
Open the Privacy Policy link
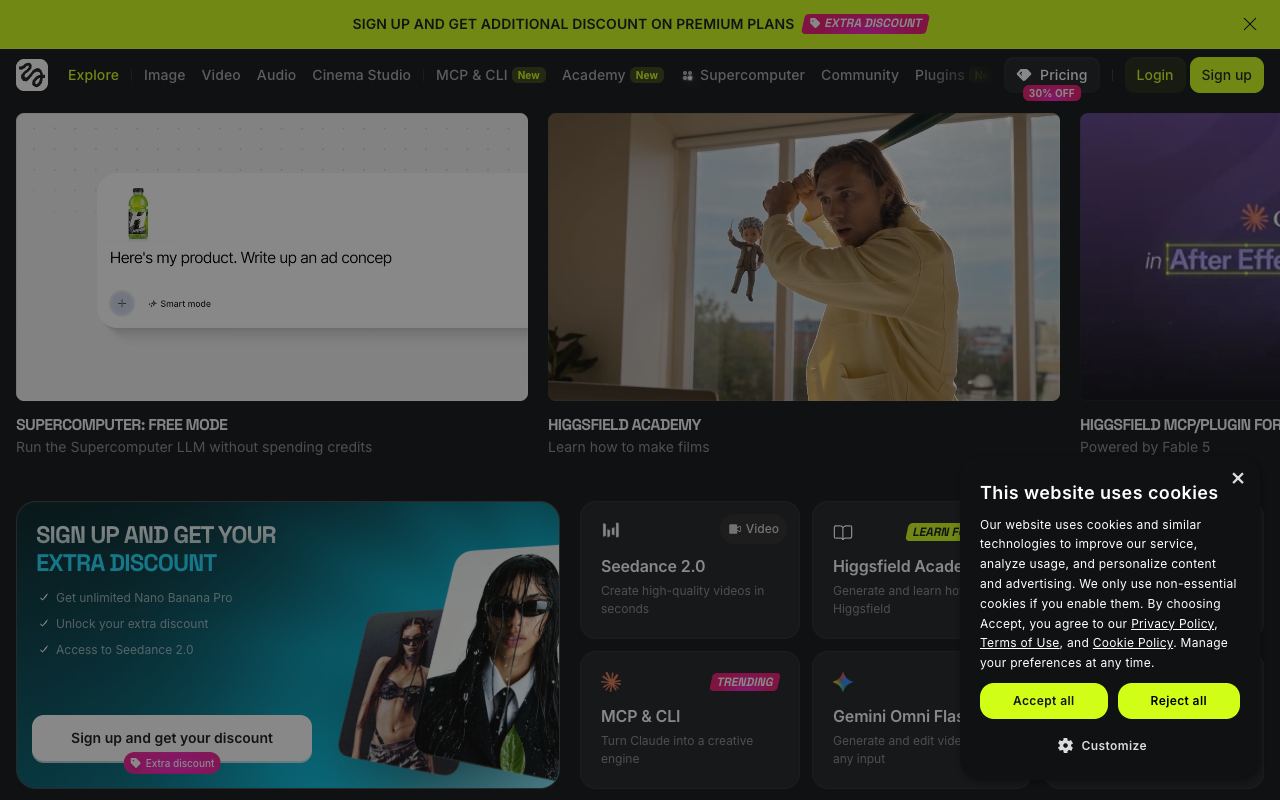tap(1172, 624)
